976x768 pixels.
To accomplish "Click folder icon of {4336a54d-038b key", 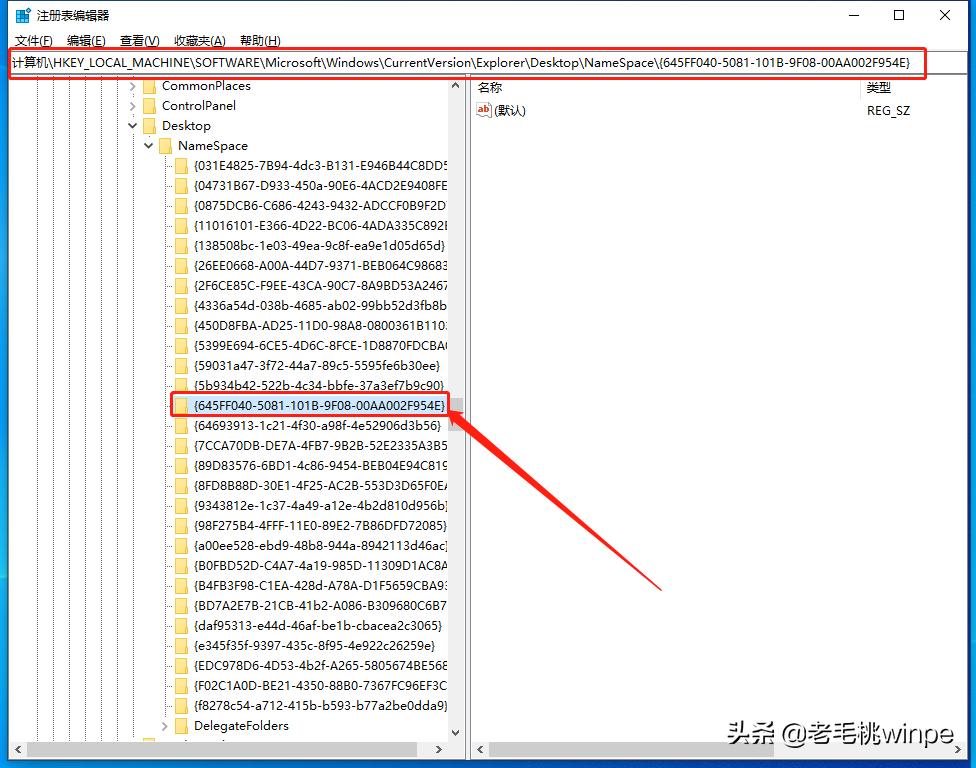I will [181, 306].
